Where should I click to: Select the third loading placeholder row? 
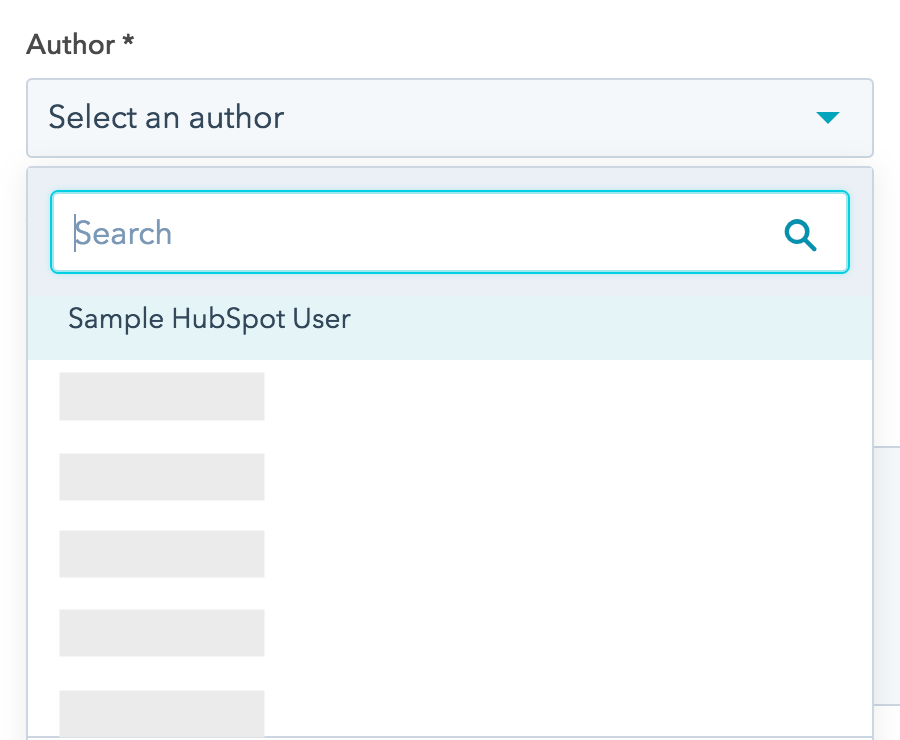[x=162, y=553]
